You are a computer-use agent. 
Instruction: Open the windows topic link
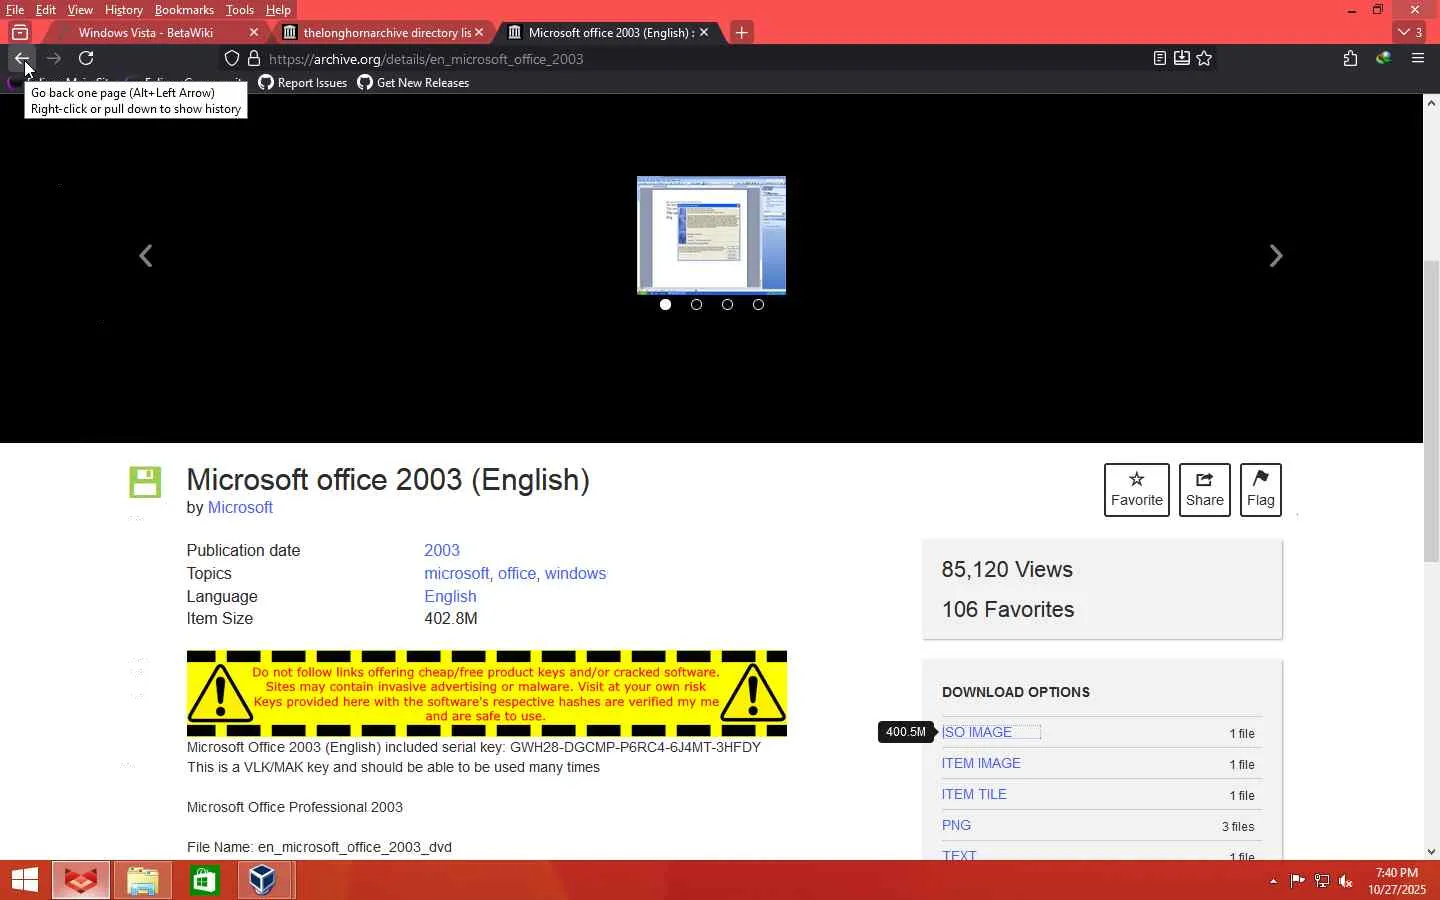pos(575,574)
